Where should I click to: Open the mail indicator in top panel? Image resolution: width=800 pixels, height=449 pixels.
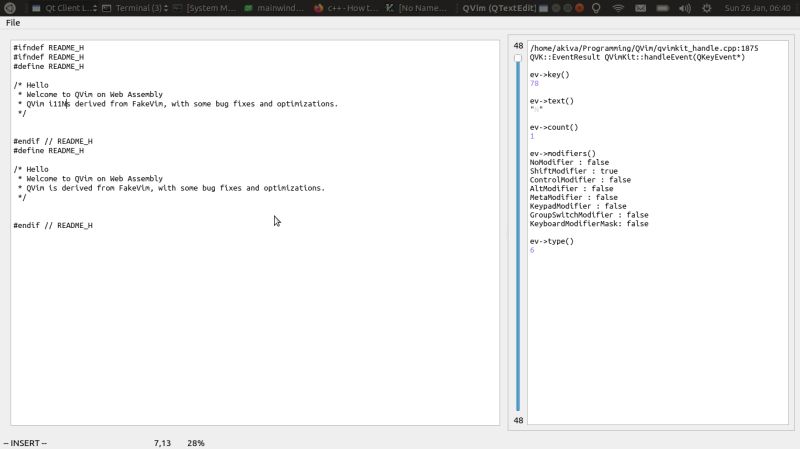pos(640,8)
